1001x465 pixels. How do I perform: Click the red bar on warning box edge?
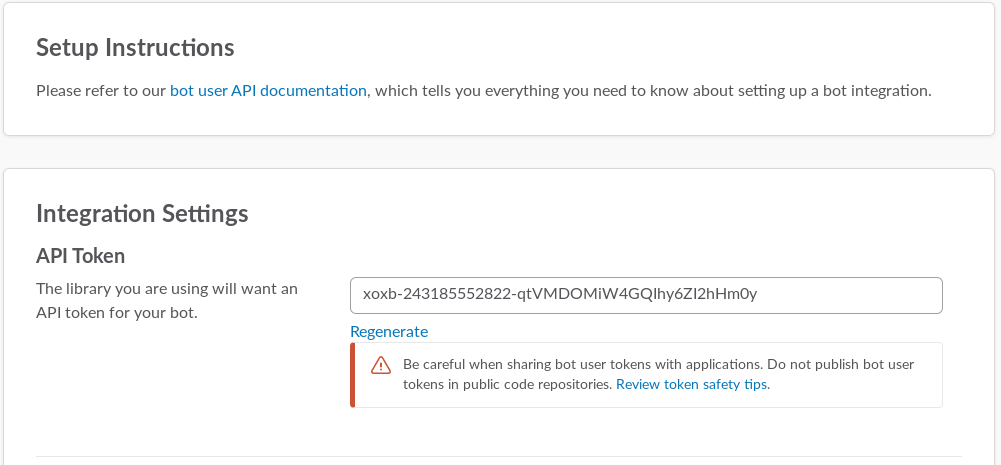352,375
